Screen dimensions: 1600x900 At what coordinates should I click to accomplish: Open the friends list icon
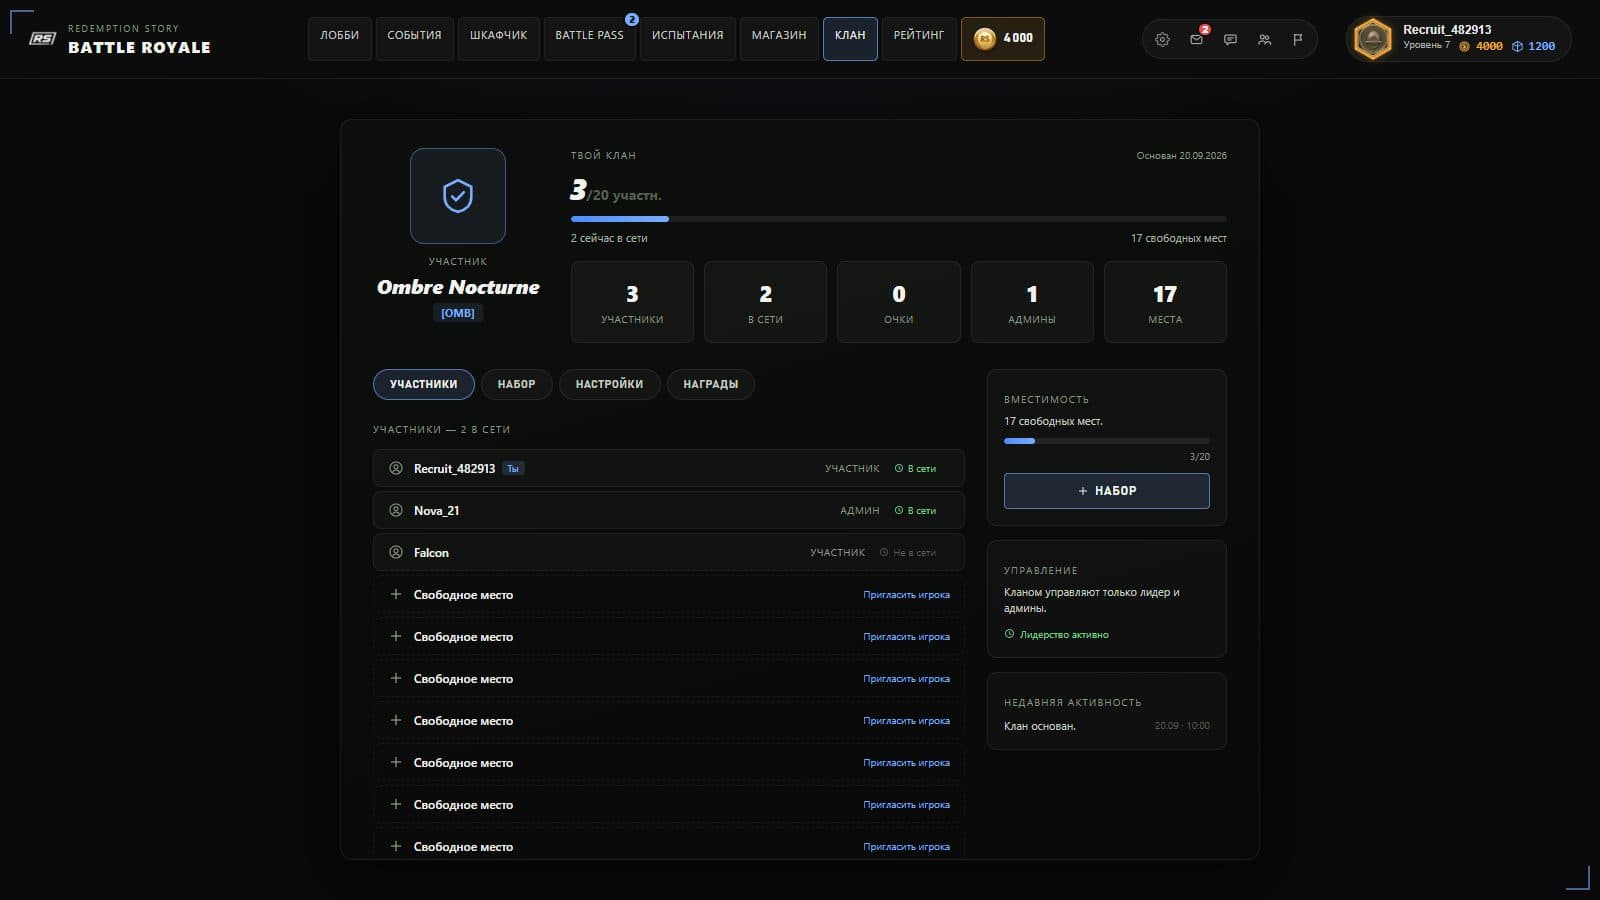pyautogui.click(x=1264, y=40)
